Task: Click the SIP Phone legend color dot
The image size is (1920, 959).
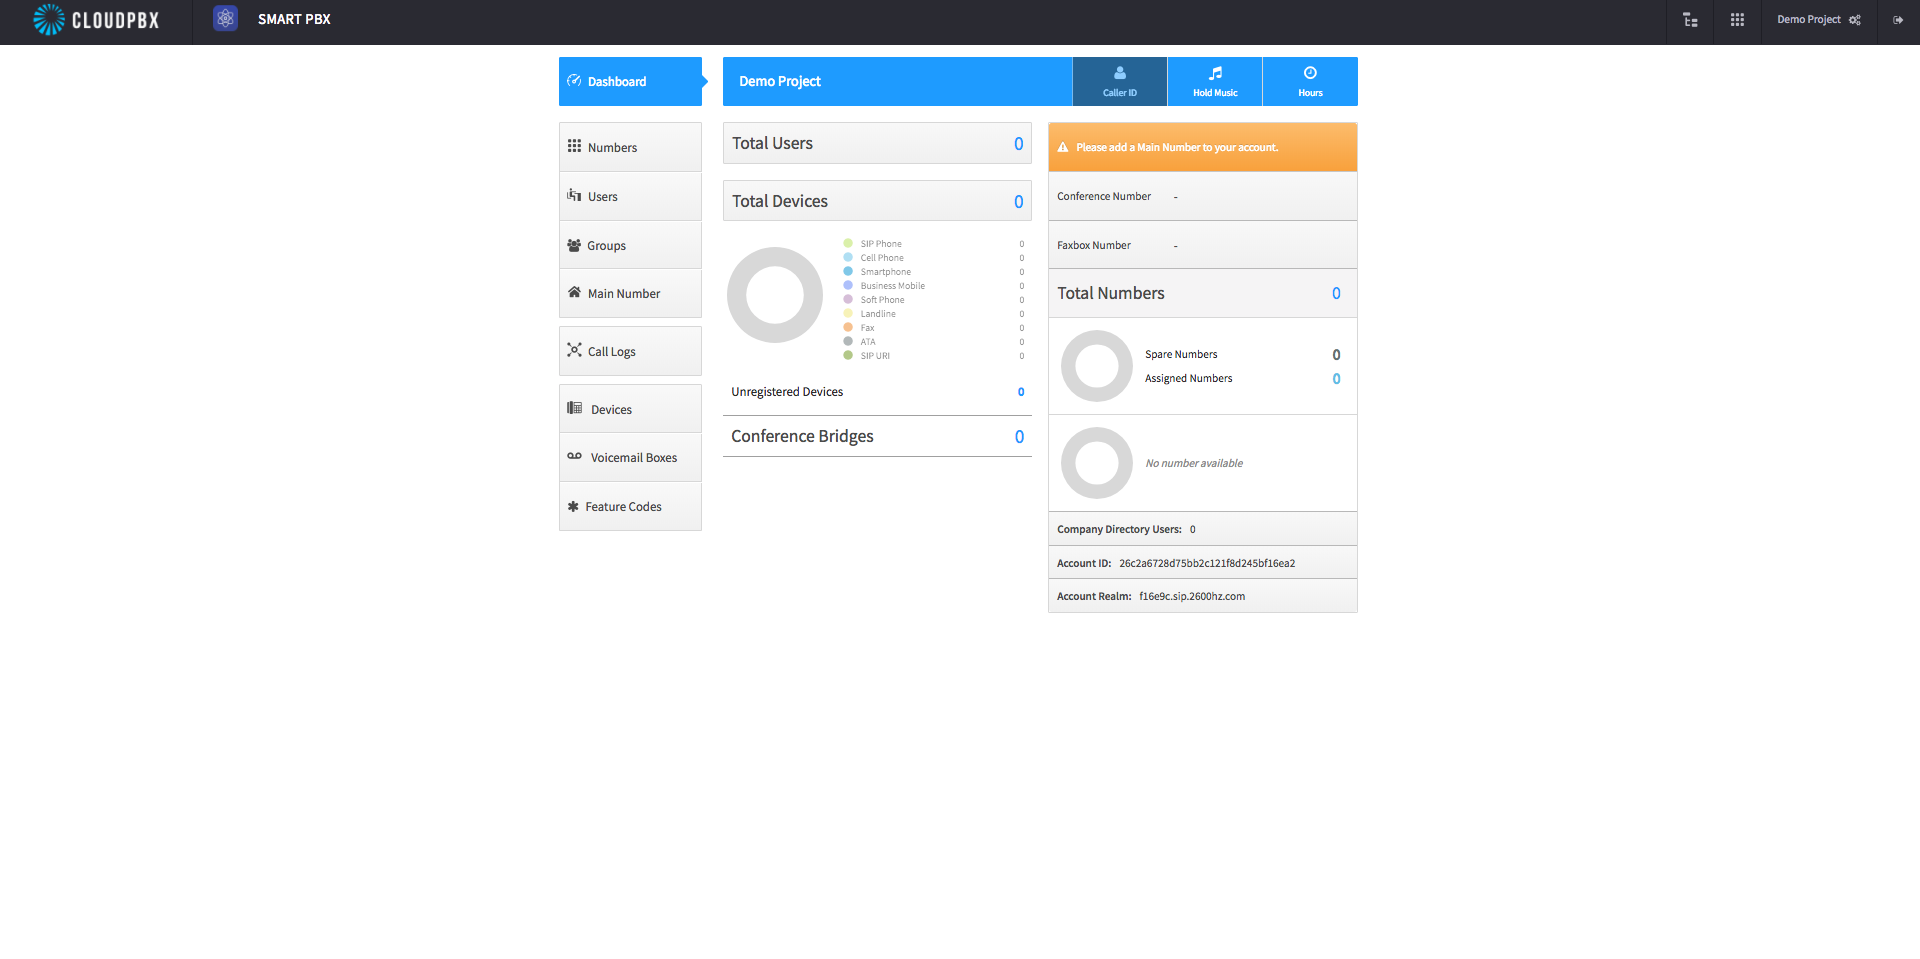Action: click(848, 243)
